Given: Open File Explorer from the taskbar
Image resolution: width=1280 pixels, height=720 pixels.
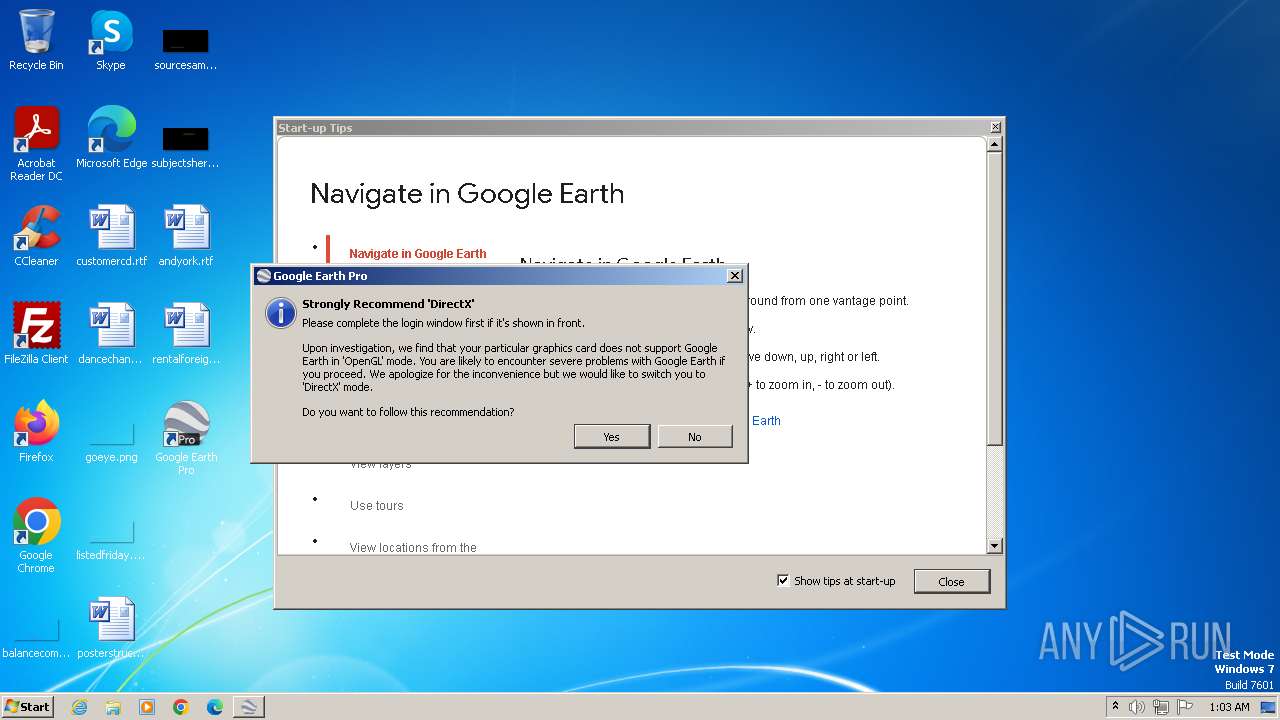Looking at the screenshot, I should tap(113, 707).
